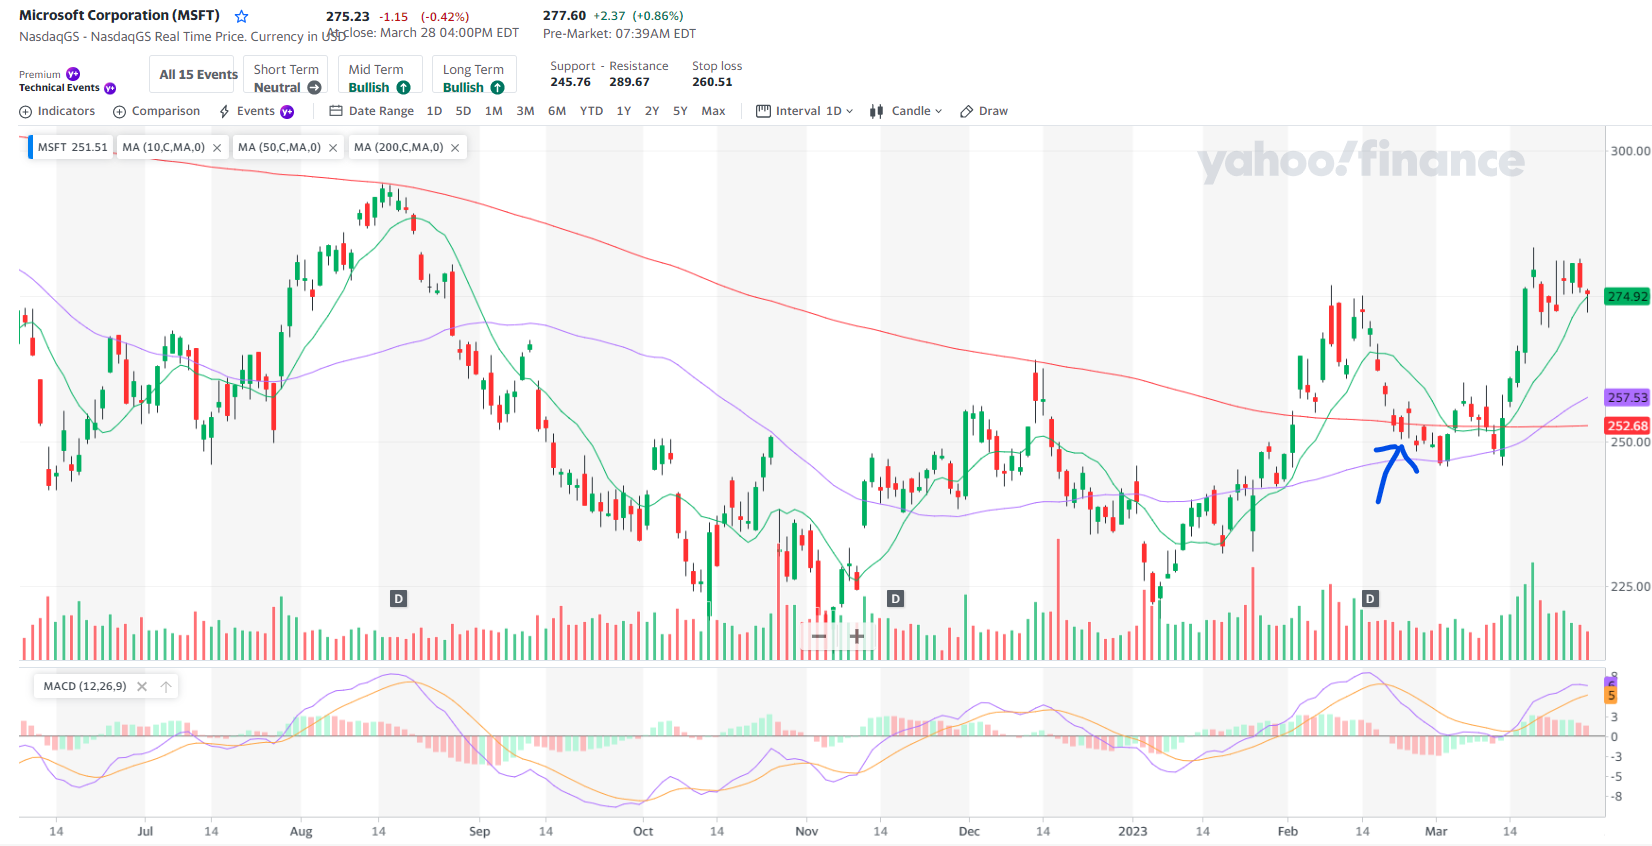Image resolution: width=1652 pixels, height=846 pixels.
Task: Click the Microsoft Corporation (MSFT) title
Action: [x=119, y=16]
